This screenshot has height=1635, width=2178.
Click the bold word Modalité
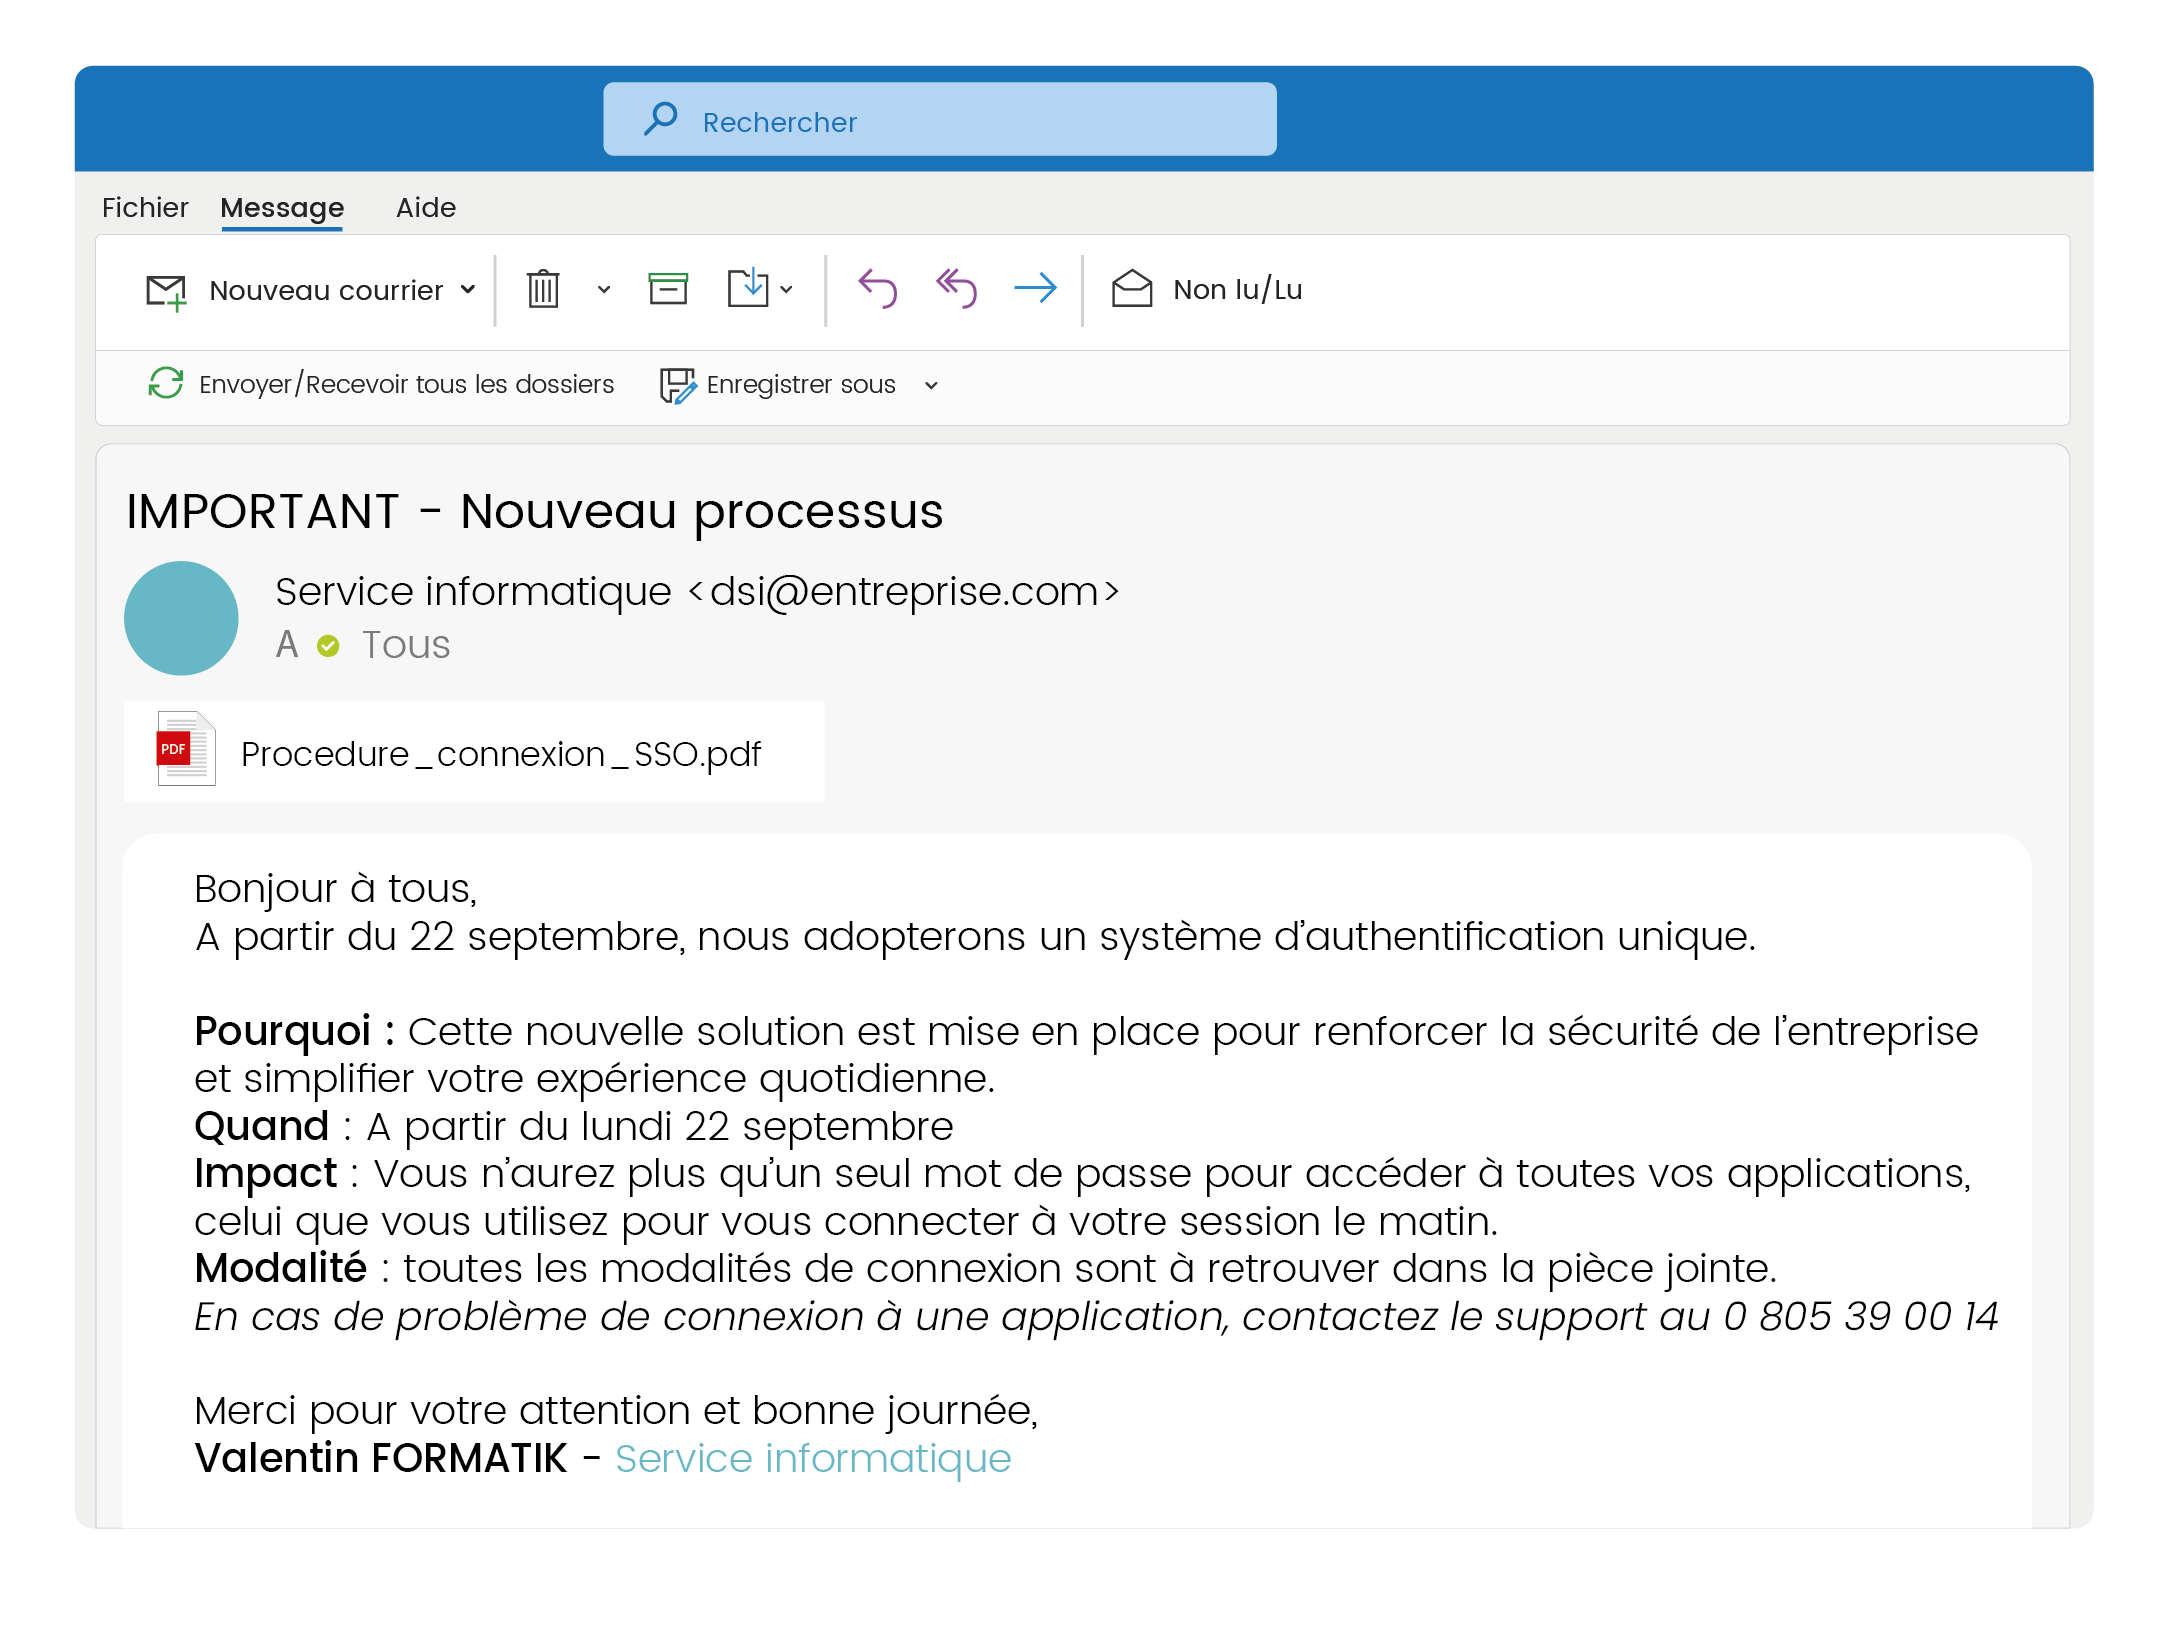pos(281,1268)
